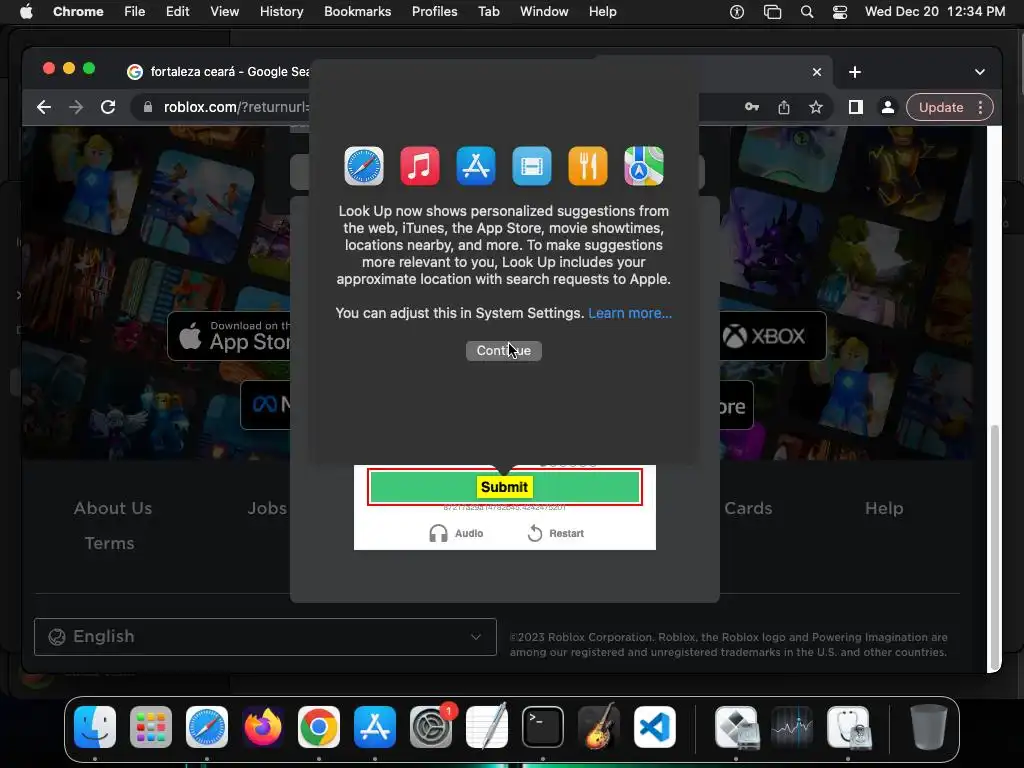Viewport: 1024px width, 768px height.
Task: Click the green Submit button
Action: [504, 487]
